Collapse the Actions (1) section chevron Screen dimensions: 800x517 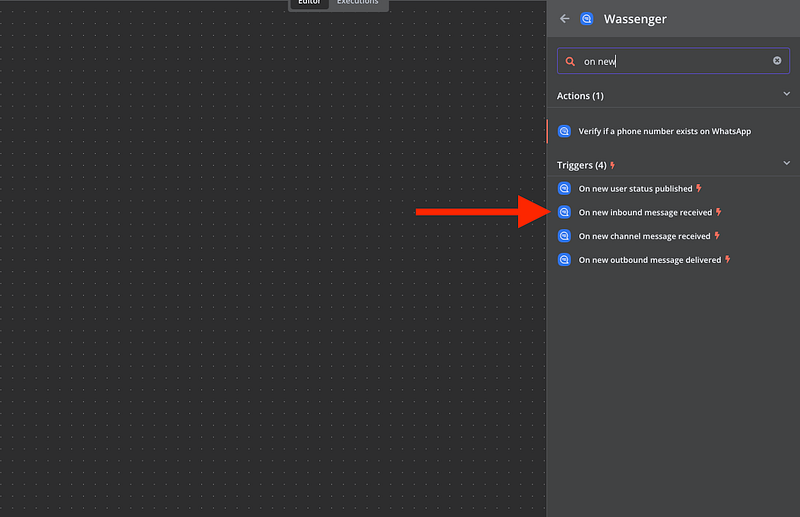[x=786, y=95]
